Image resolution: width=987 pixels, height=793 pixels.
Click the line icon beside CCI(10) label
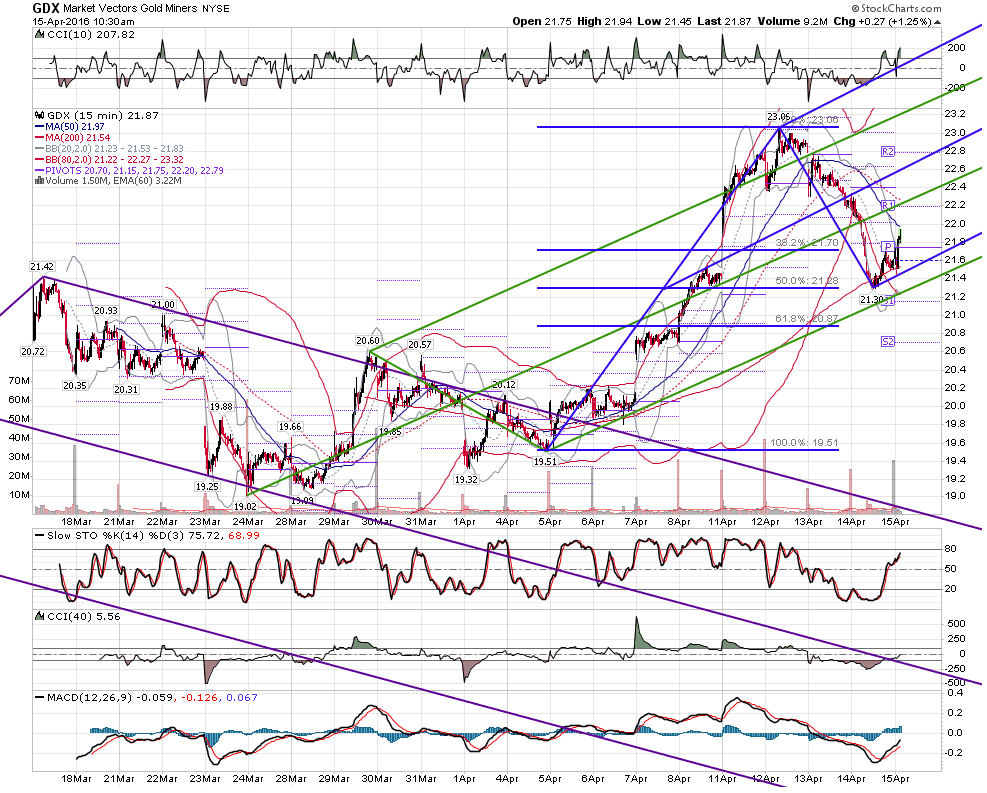point(40,35)
